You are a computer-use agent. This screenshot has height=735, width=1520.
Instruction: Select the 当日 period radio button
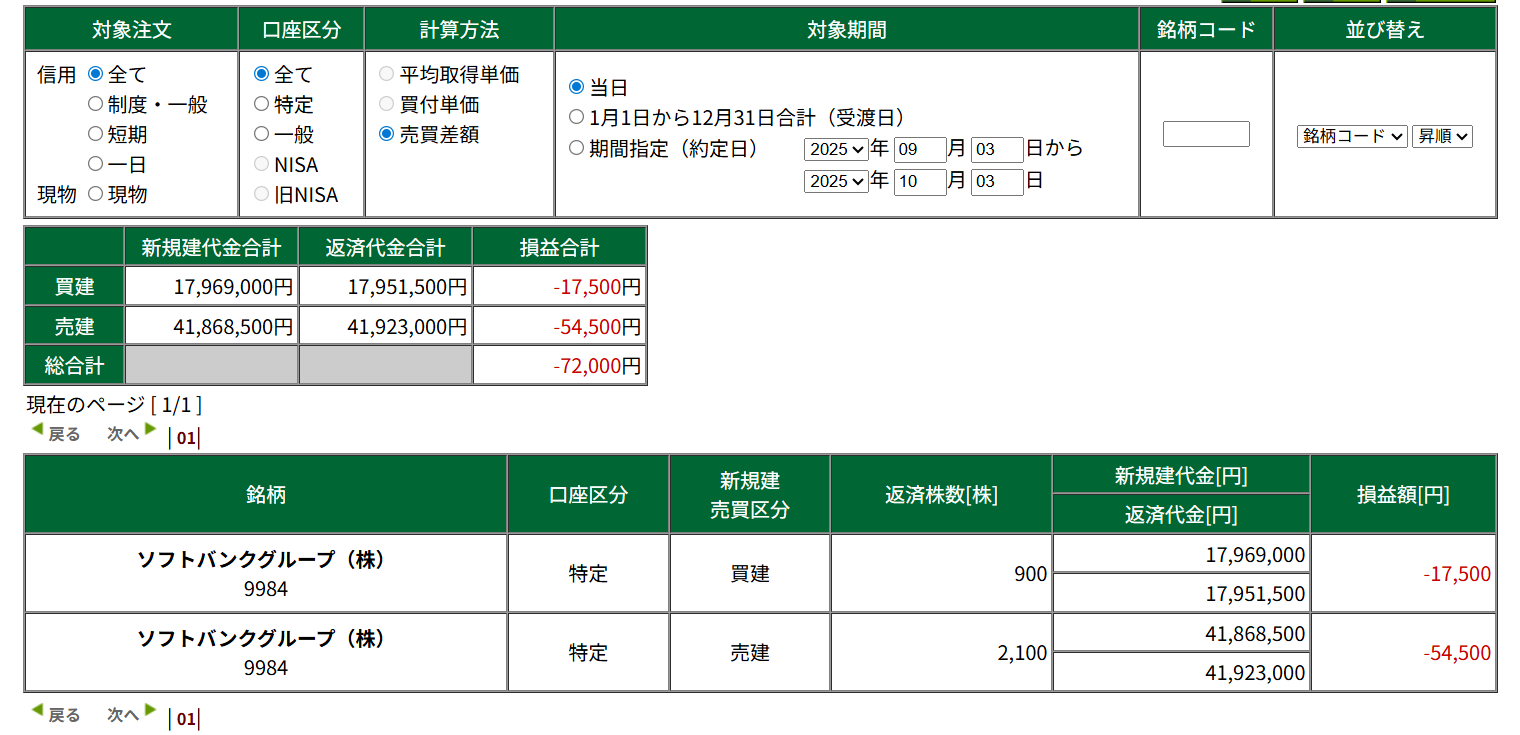576,87
